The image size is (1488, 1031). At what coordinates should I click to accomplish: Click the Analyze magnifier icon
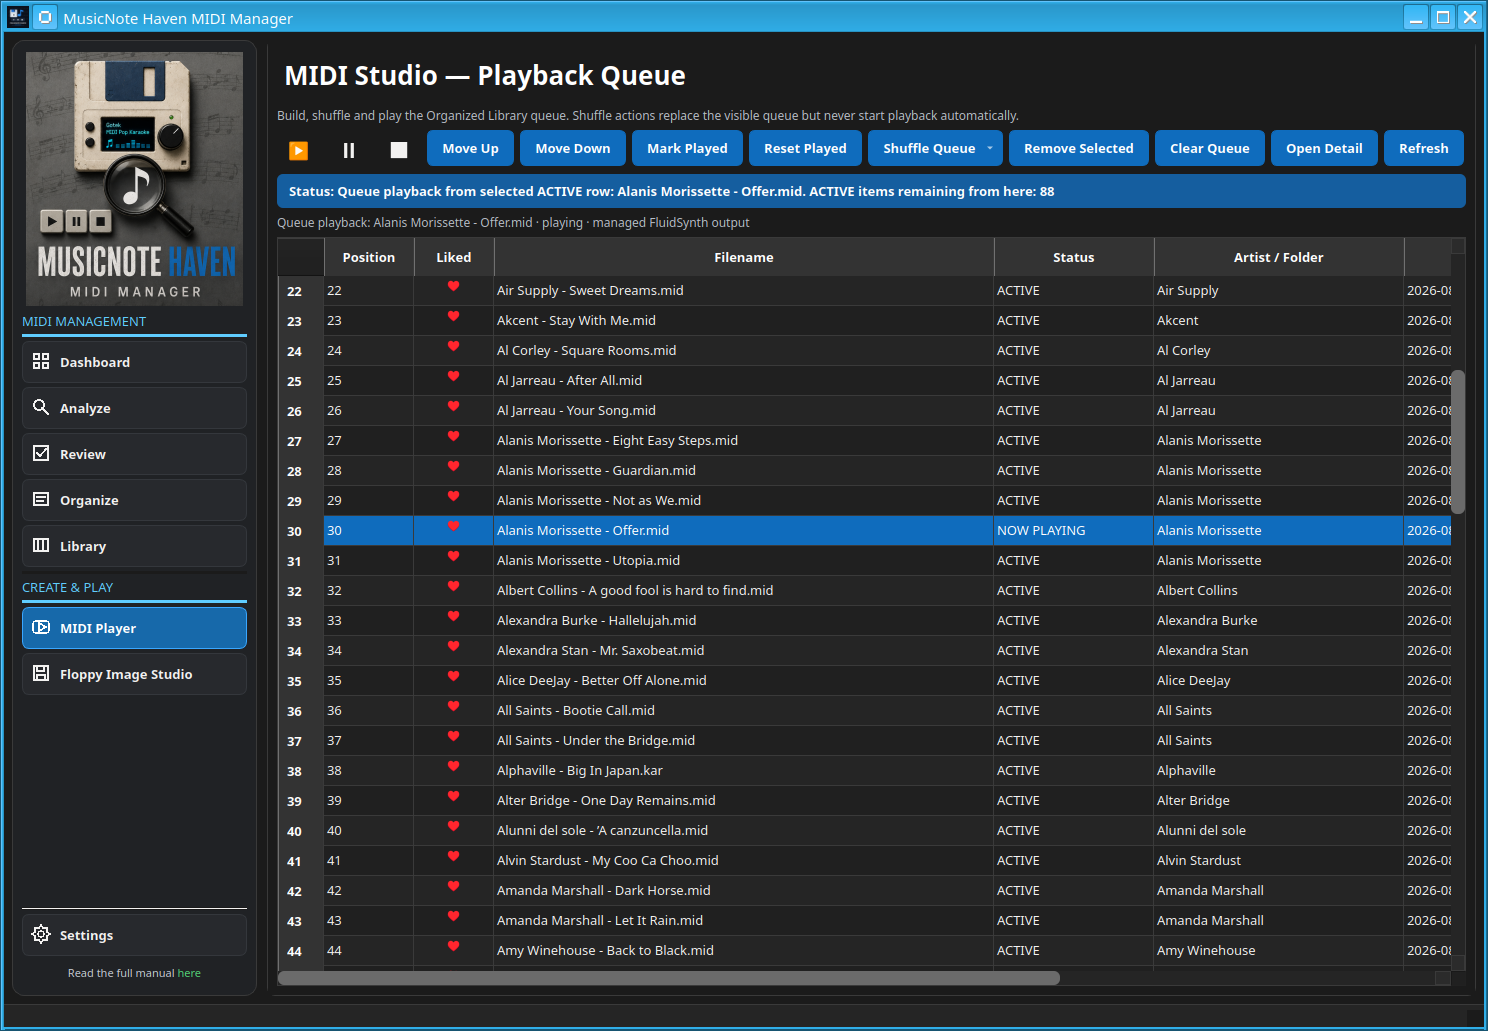(41, 407)
